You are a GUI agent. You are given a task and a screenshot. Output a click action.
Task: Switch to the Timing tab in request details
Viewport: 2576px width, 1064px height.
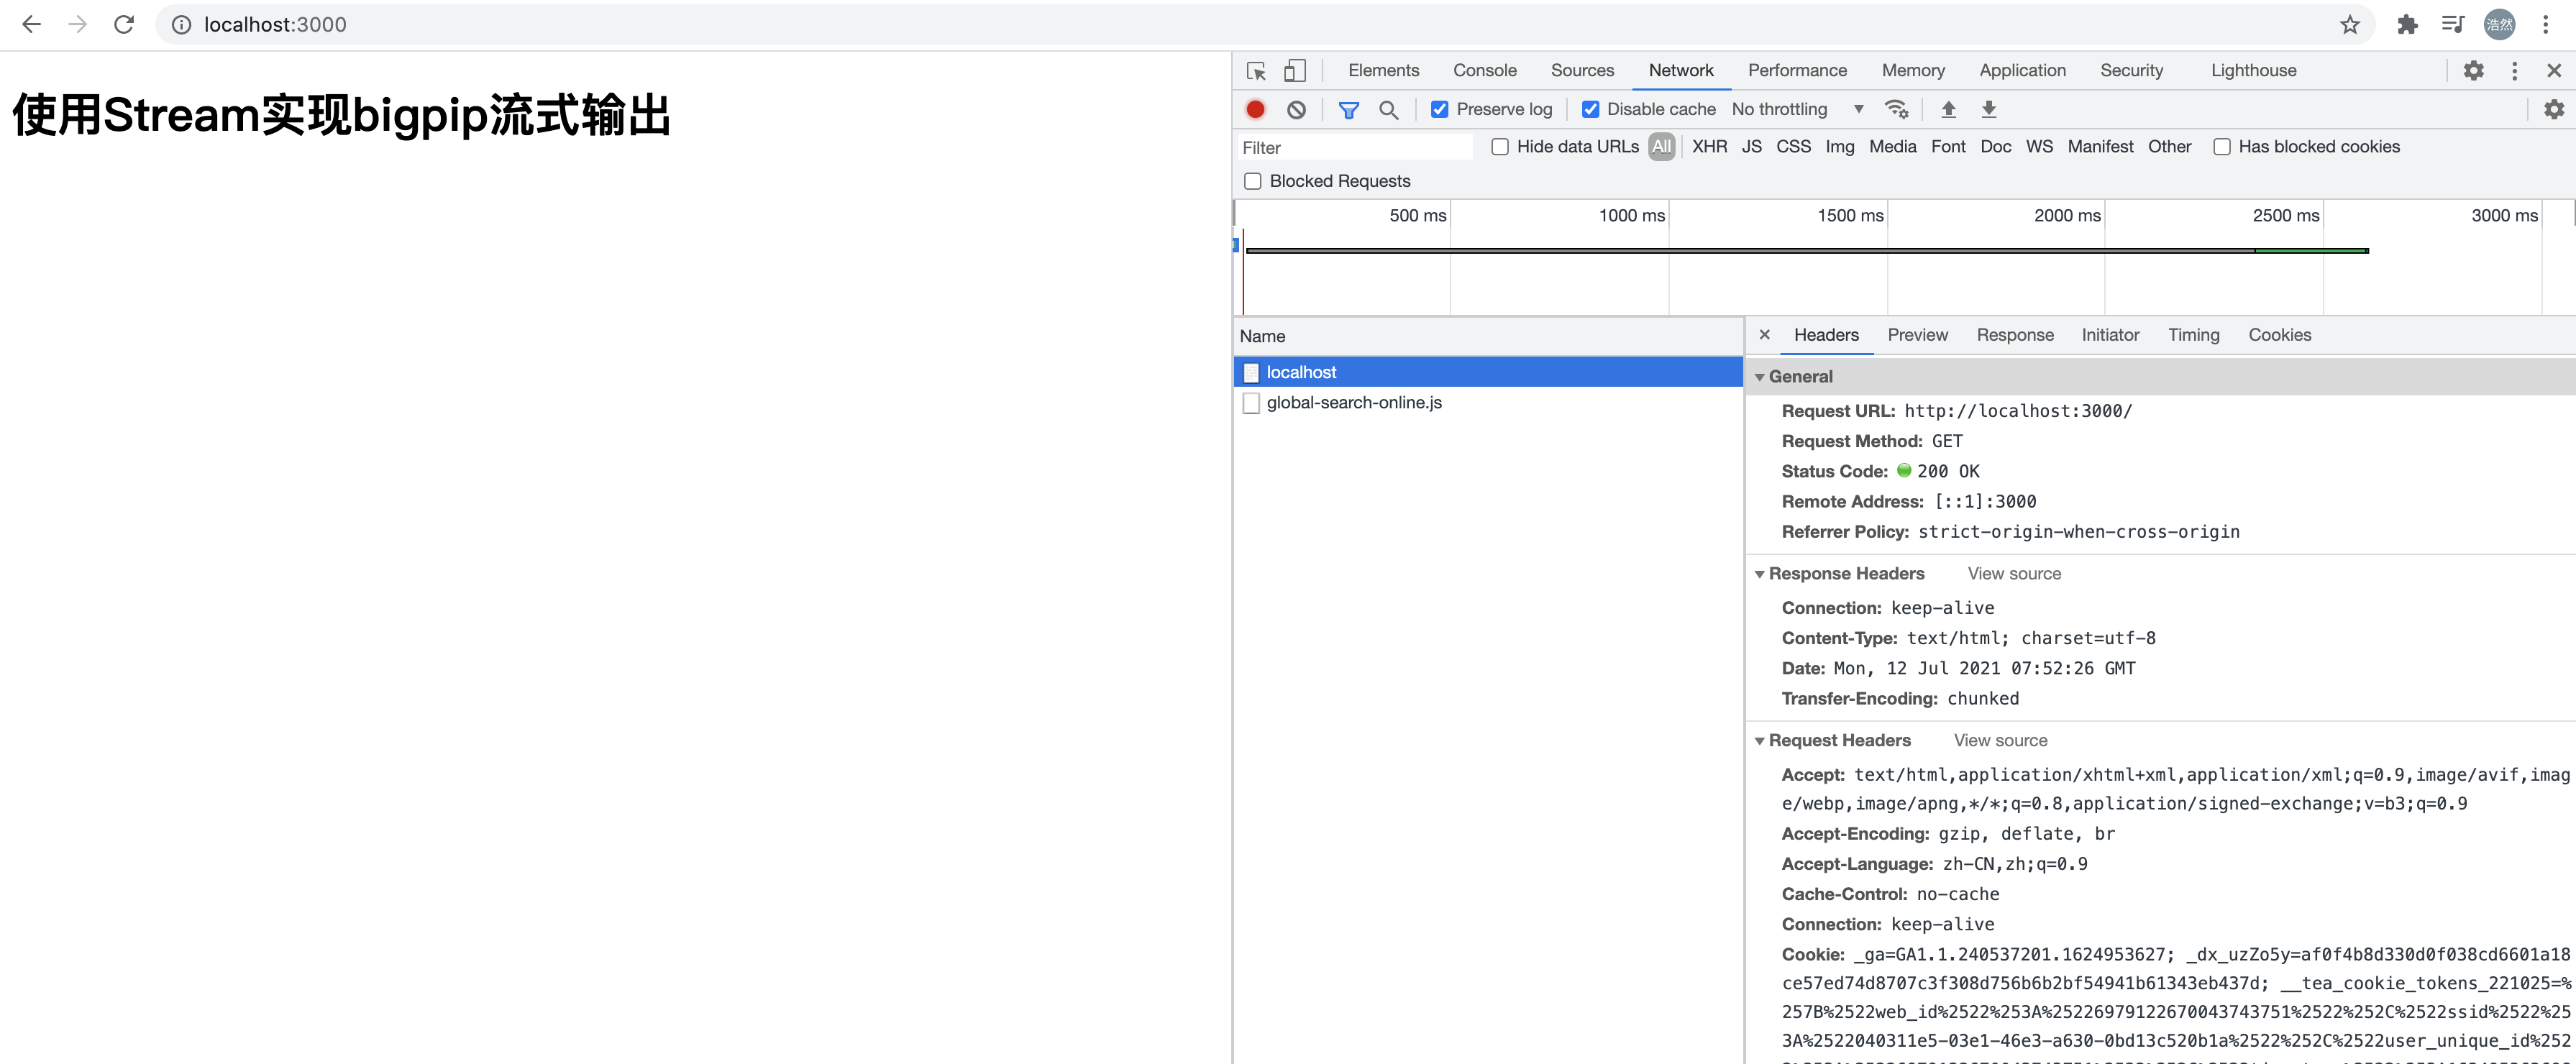pos(2193,335)
